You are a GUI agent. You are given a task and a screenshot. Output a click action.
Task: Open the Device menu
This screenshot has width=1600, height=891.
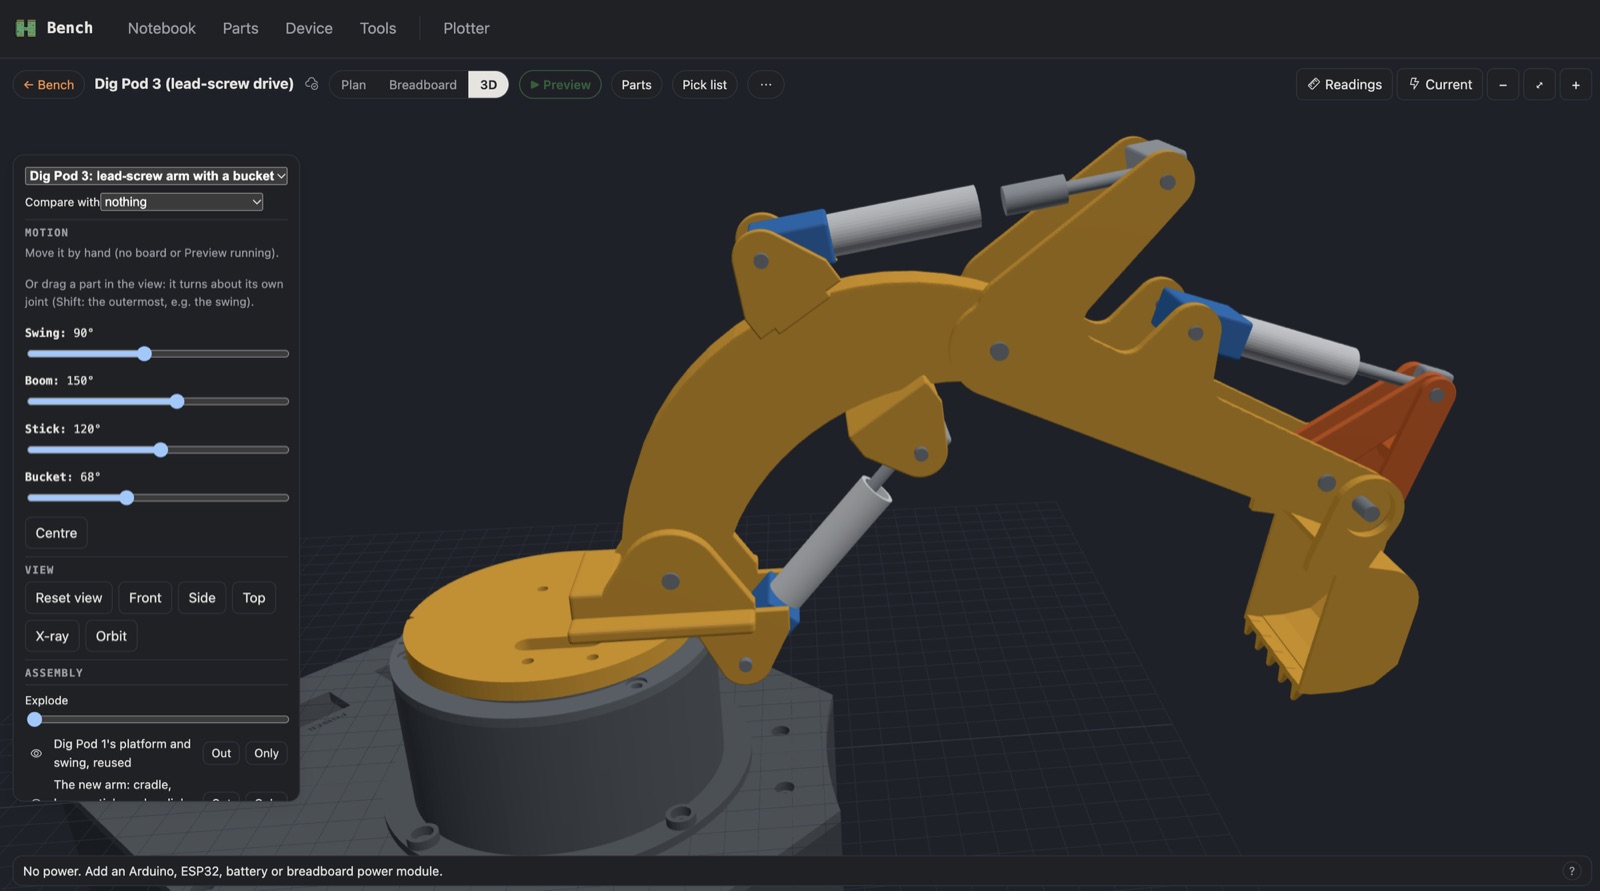pos(309,28)
